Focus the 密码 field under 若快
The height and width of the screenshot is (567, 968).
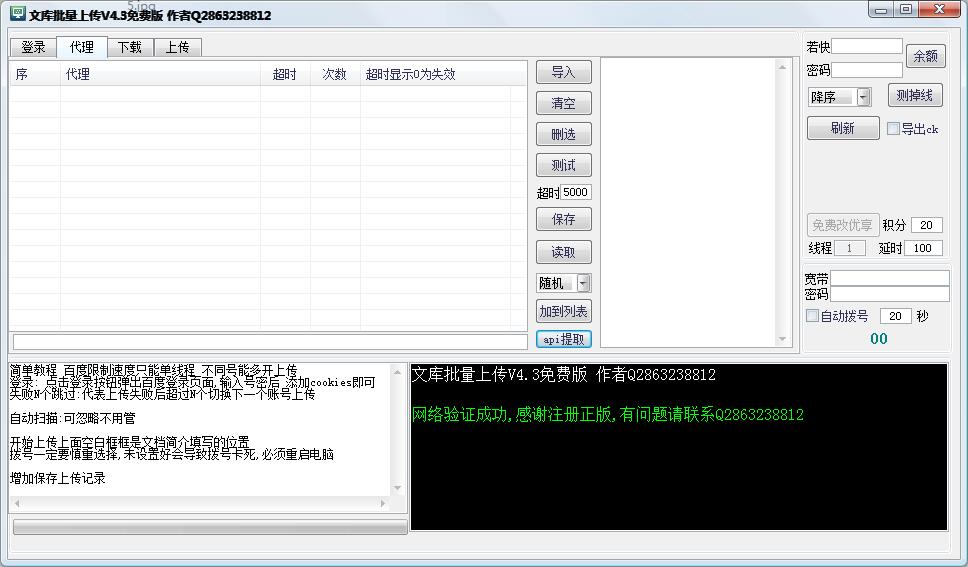tap(867, 70)
